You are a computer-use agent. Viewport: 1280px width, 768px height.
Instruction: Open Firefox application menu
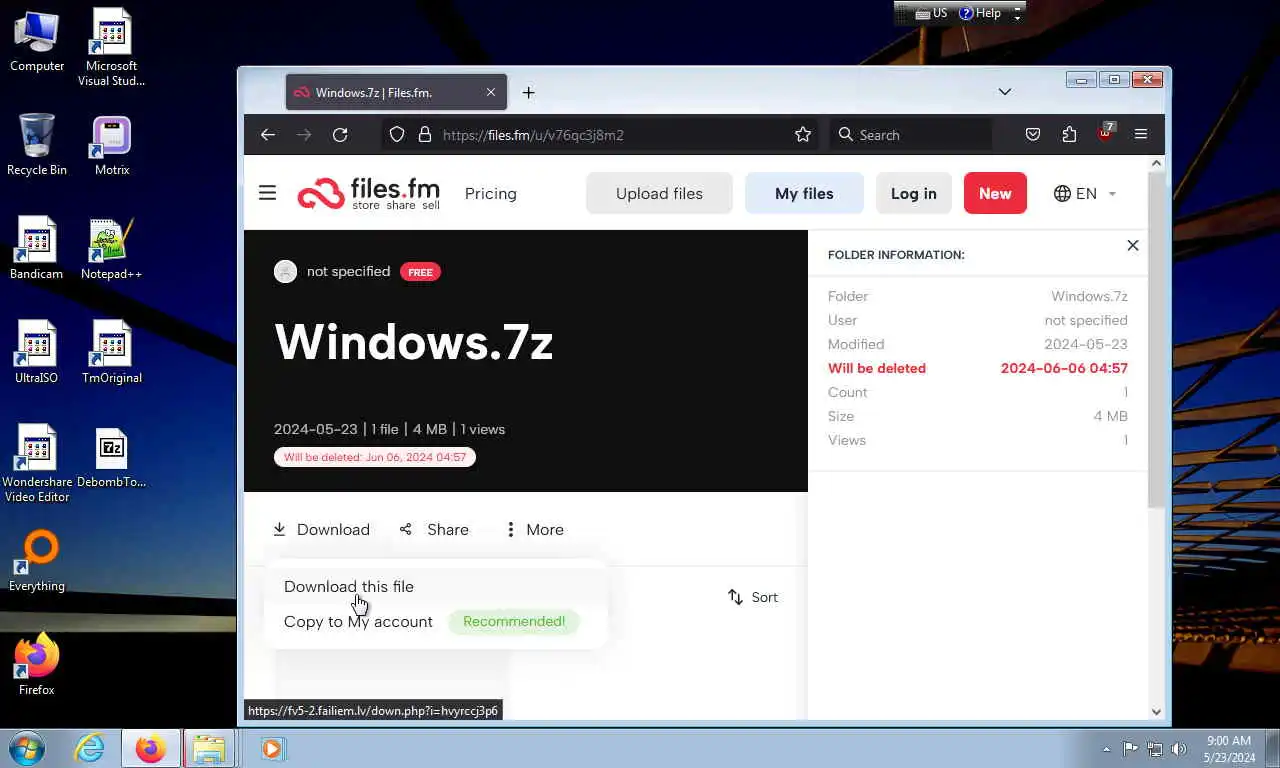point(1141,134)
